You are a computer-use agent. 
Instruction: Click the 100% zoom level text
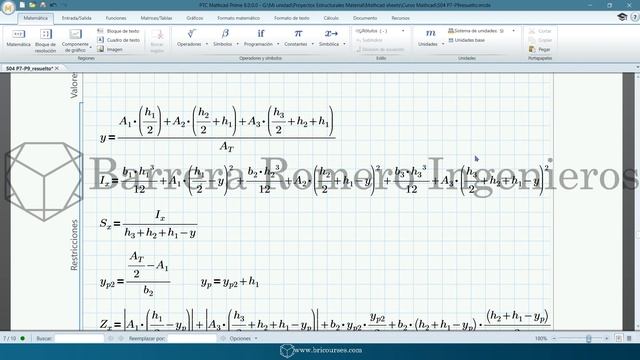coord(541,338)
